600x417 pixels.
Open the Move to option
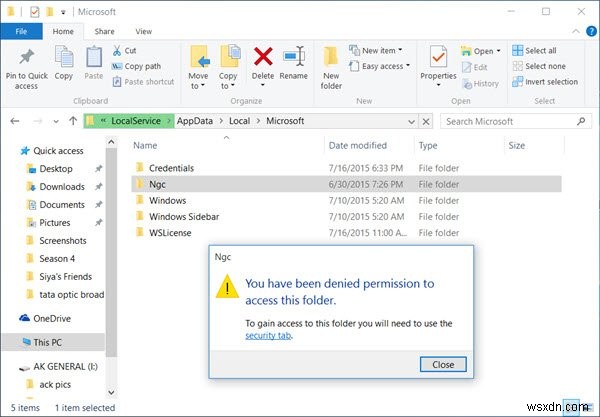coord(198,68)
